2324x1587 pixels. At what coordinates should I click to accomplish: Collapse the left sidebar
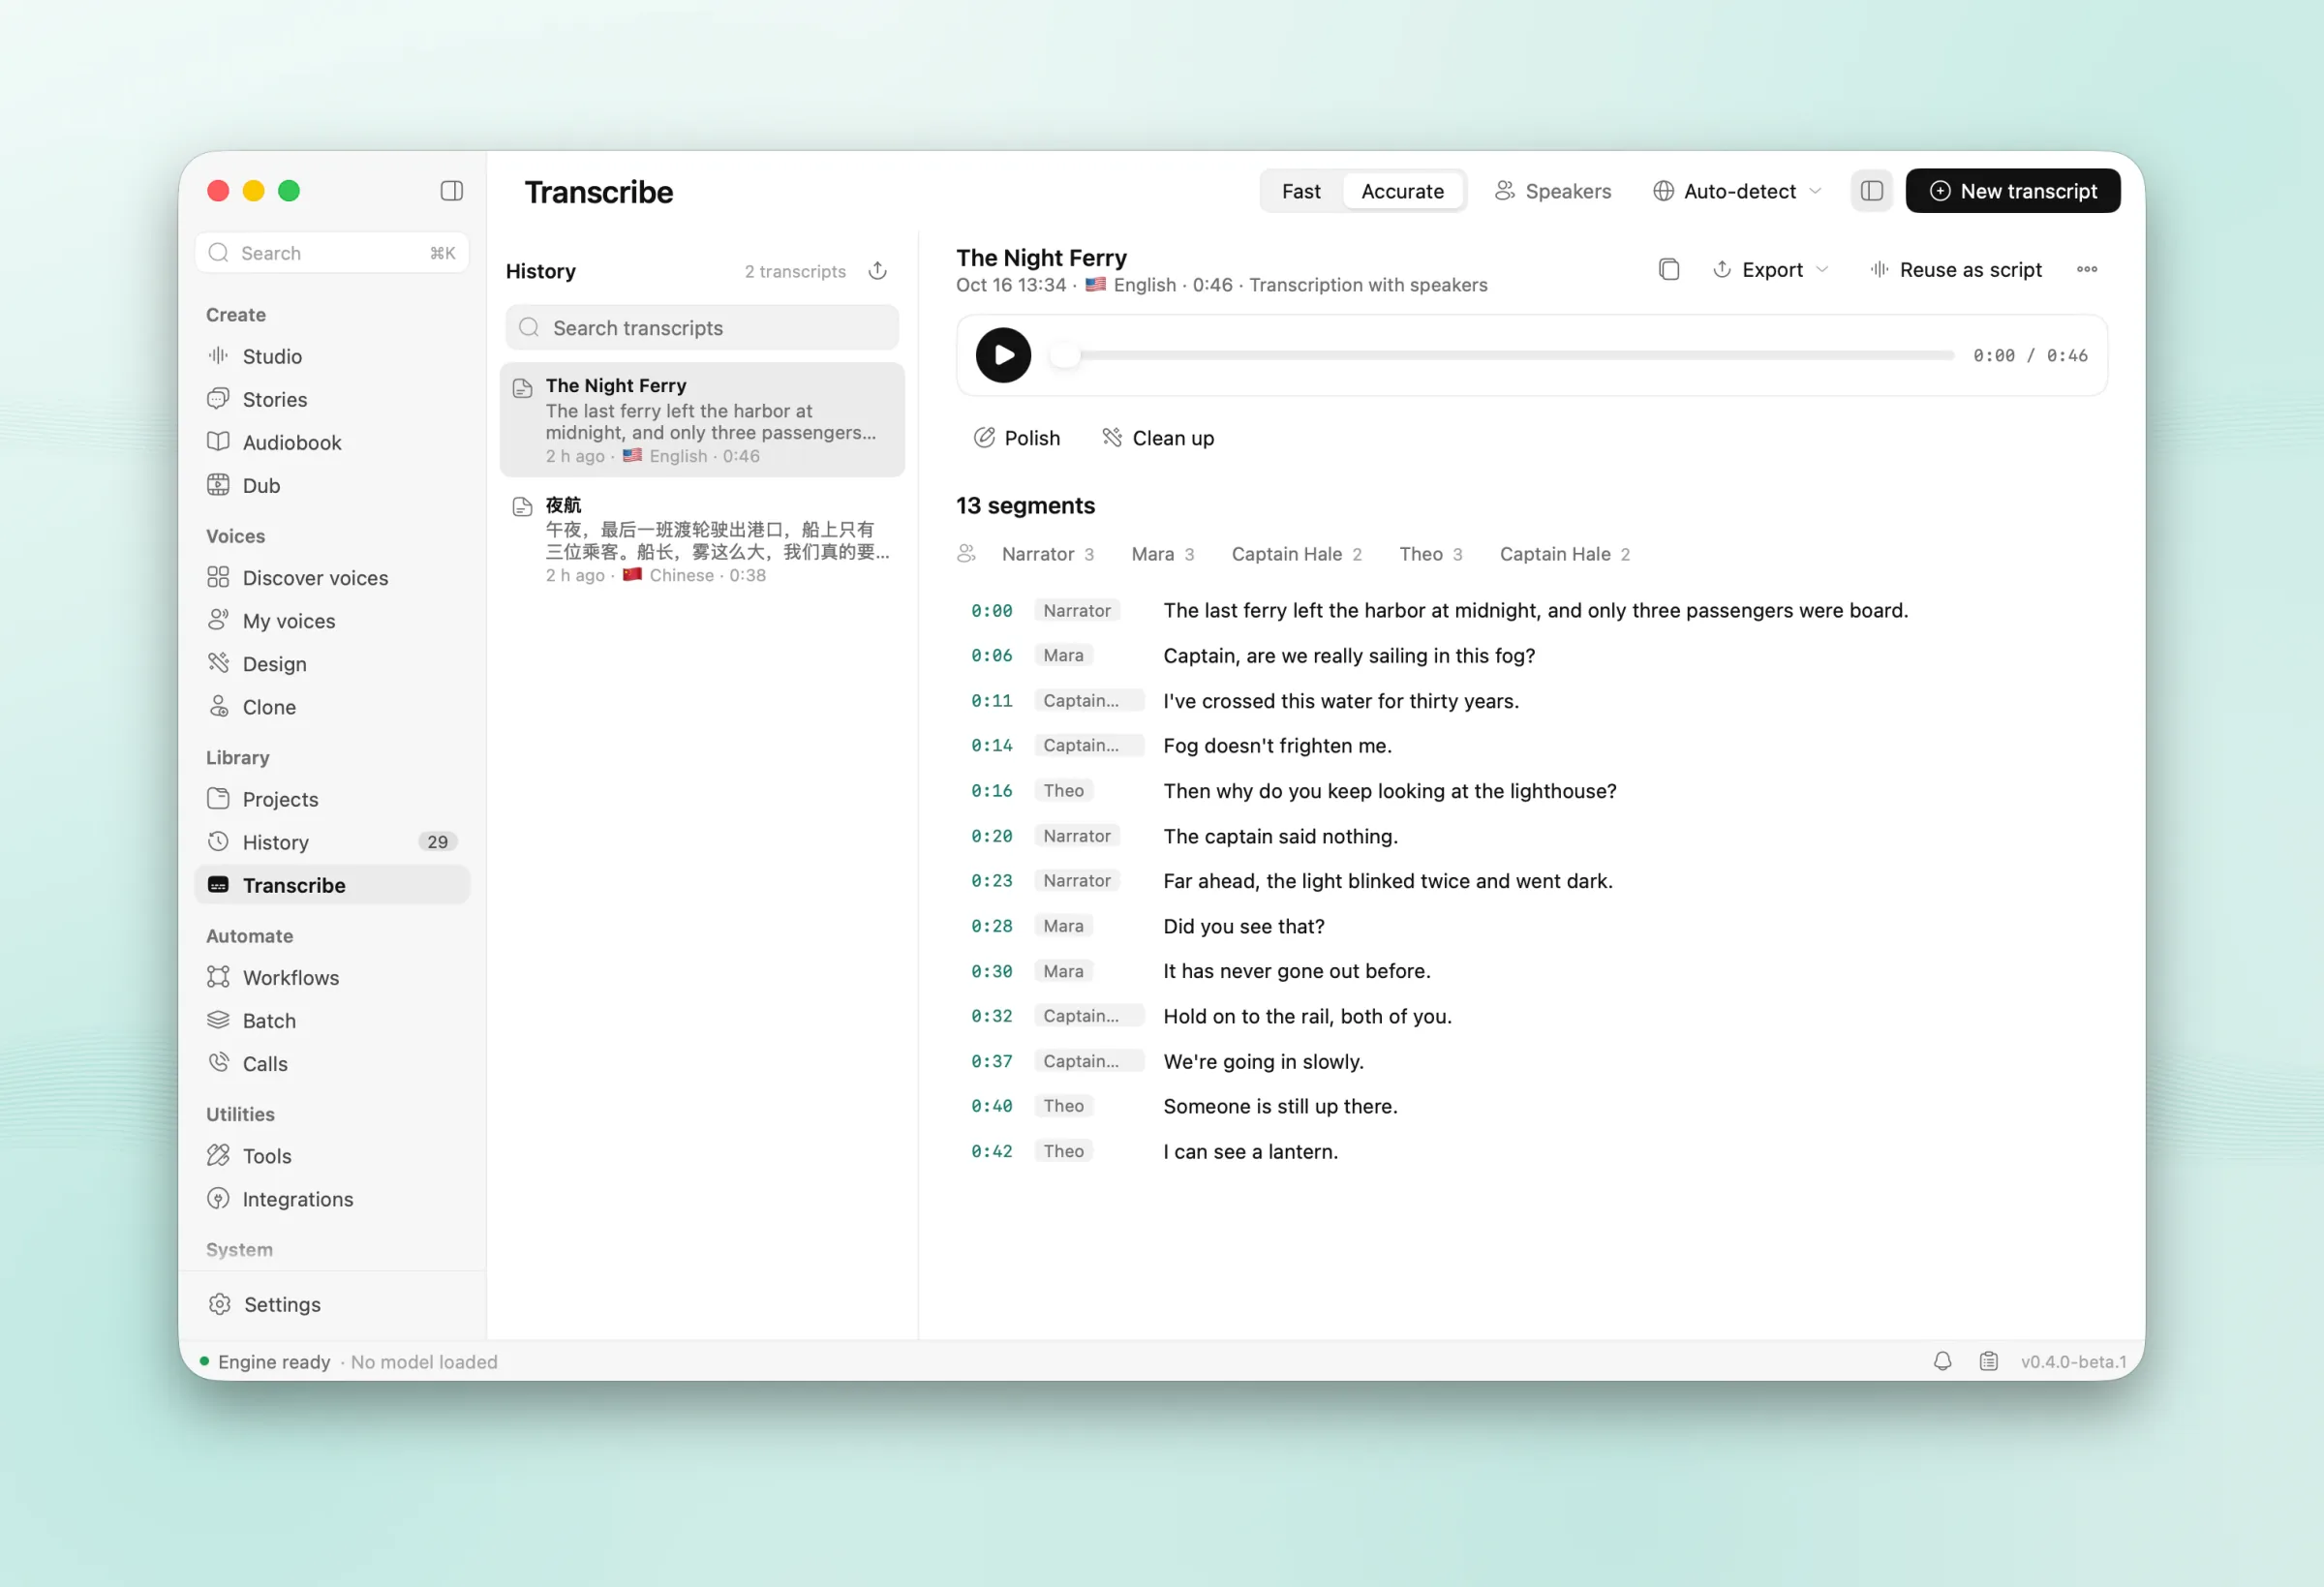pyautogui.click(x=452, y=191)
